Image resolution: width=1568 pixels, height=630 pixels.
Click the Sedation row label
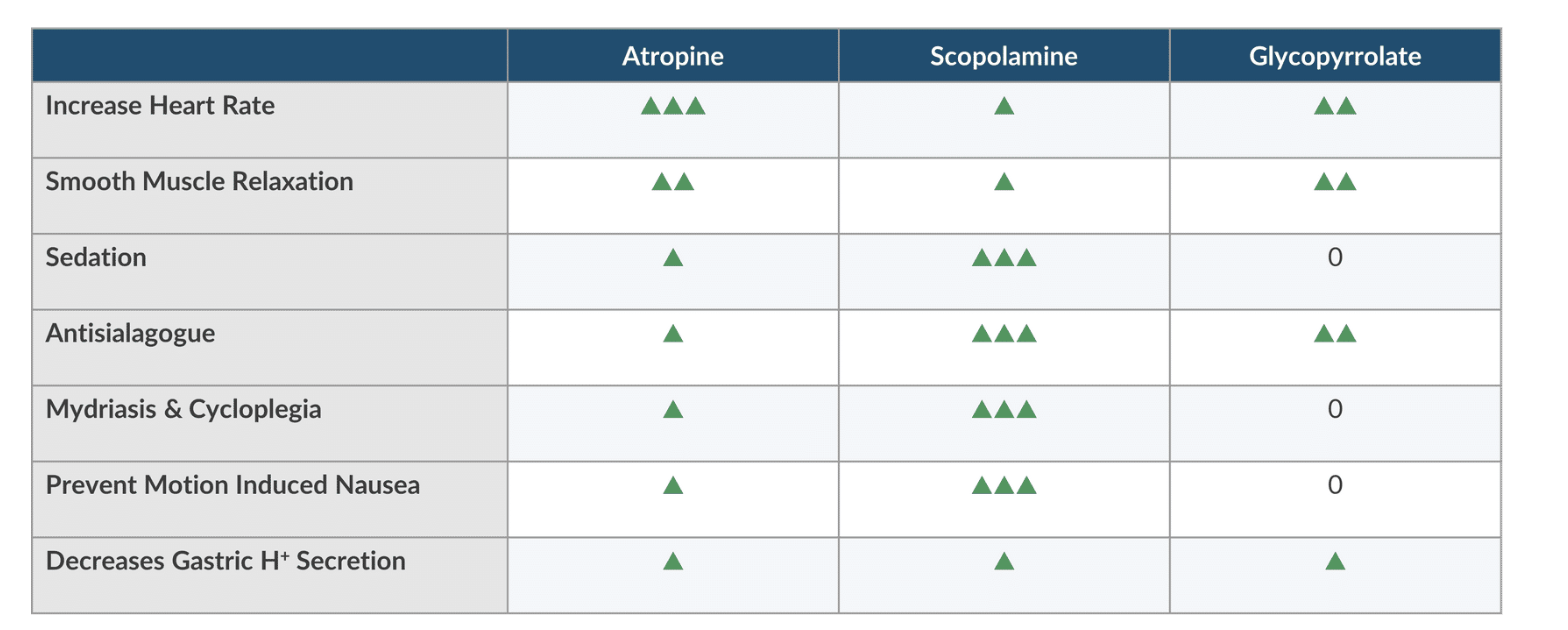pyautogui.click(x=96, y=258)
